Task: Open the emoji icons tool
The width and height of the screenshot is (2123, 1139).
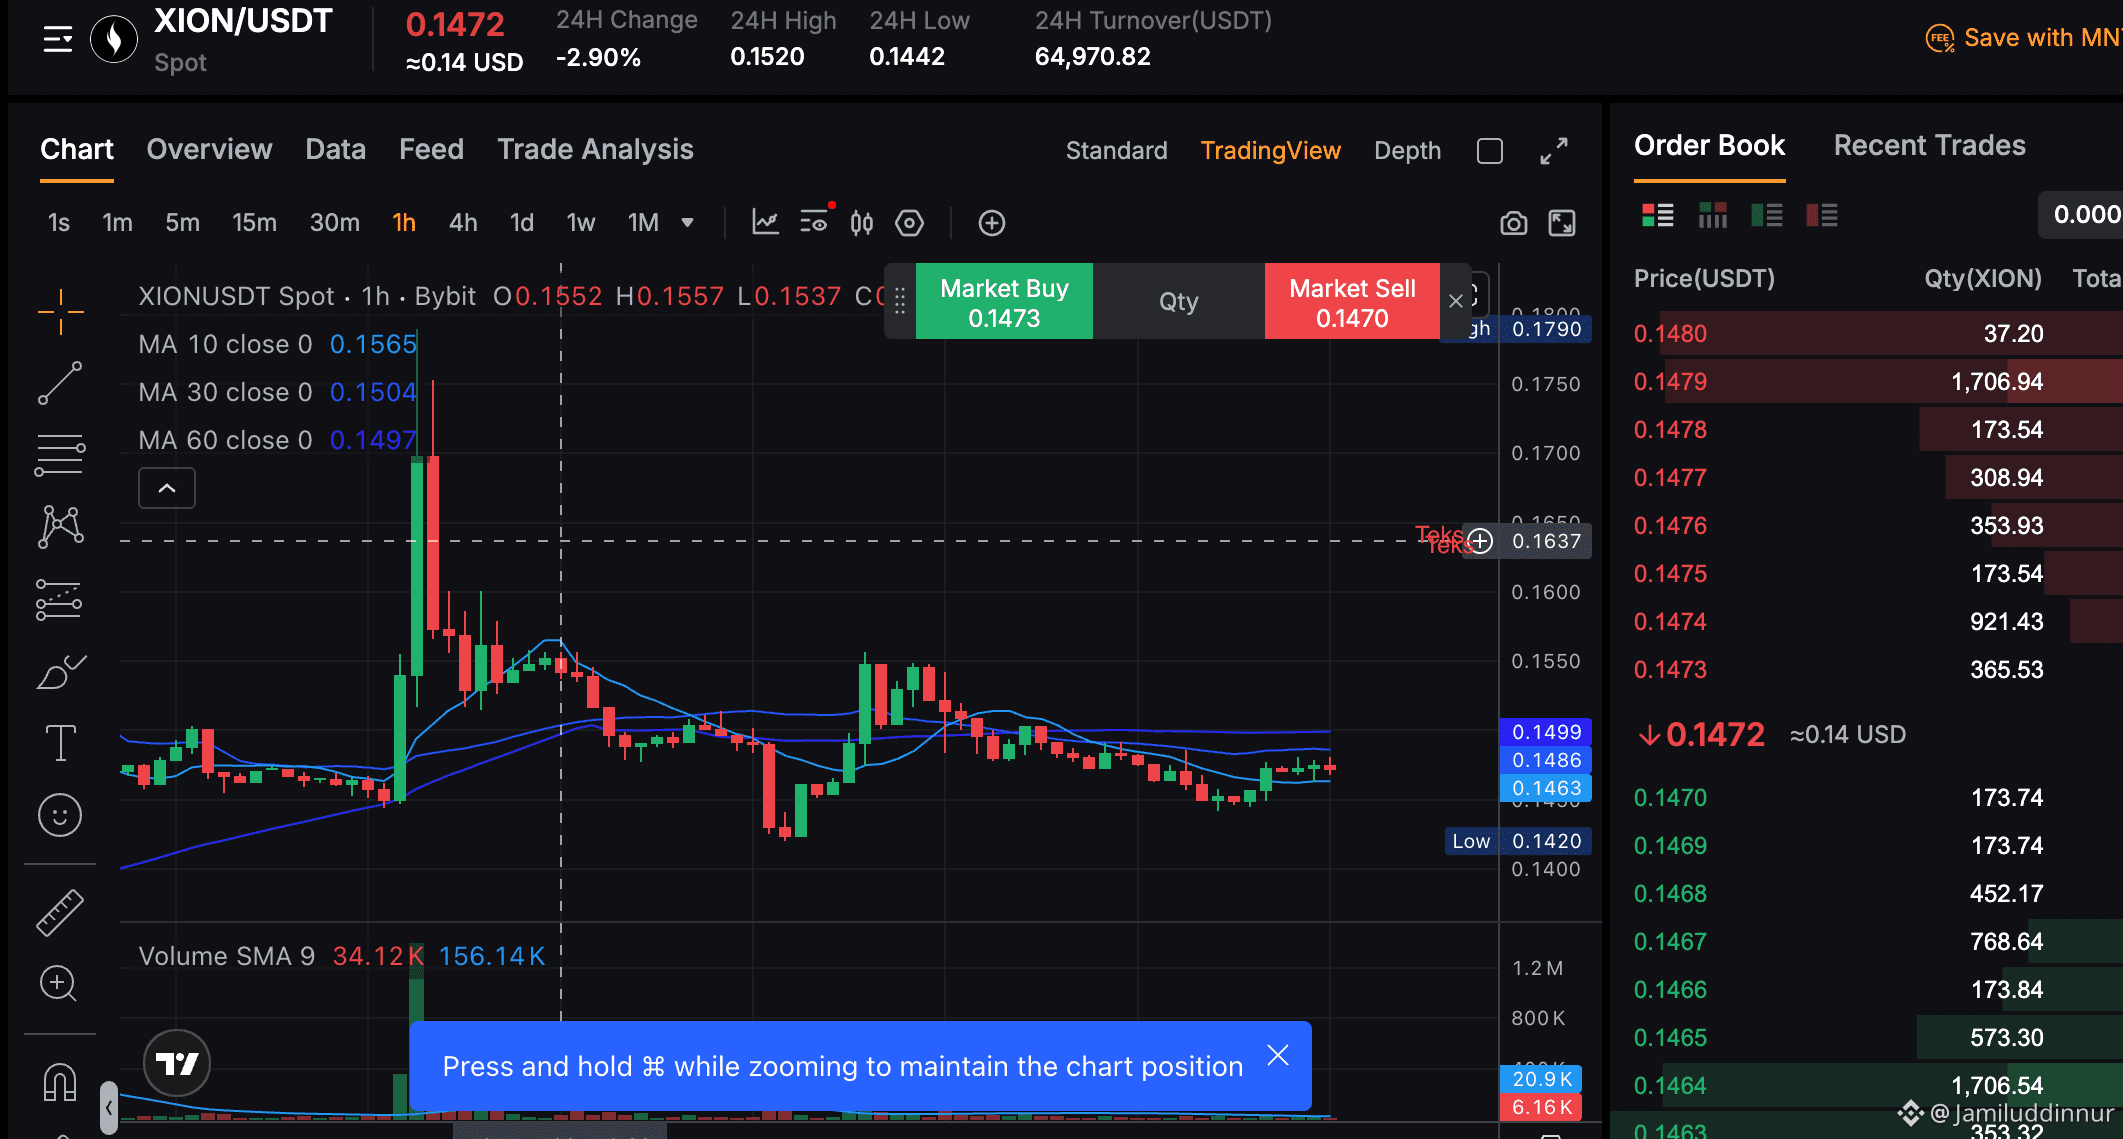Action: coord(60,815)
